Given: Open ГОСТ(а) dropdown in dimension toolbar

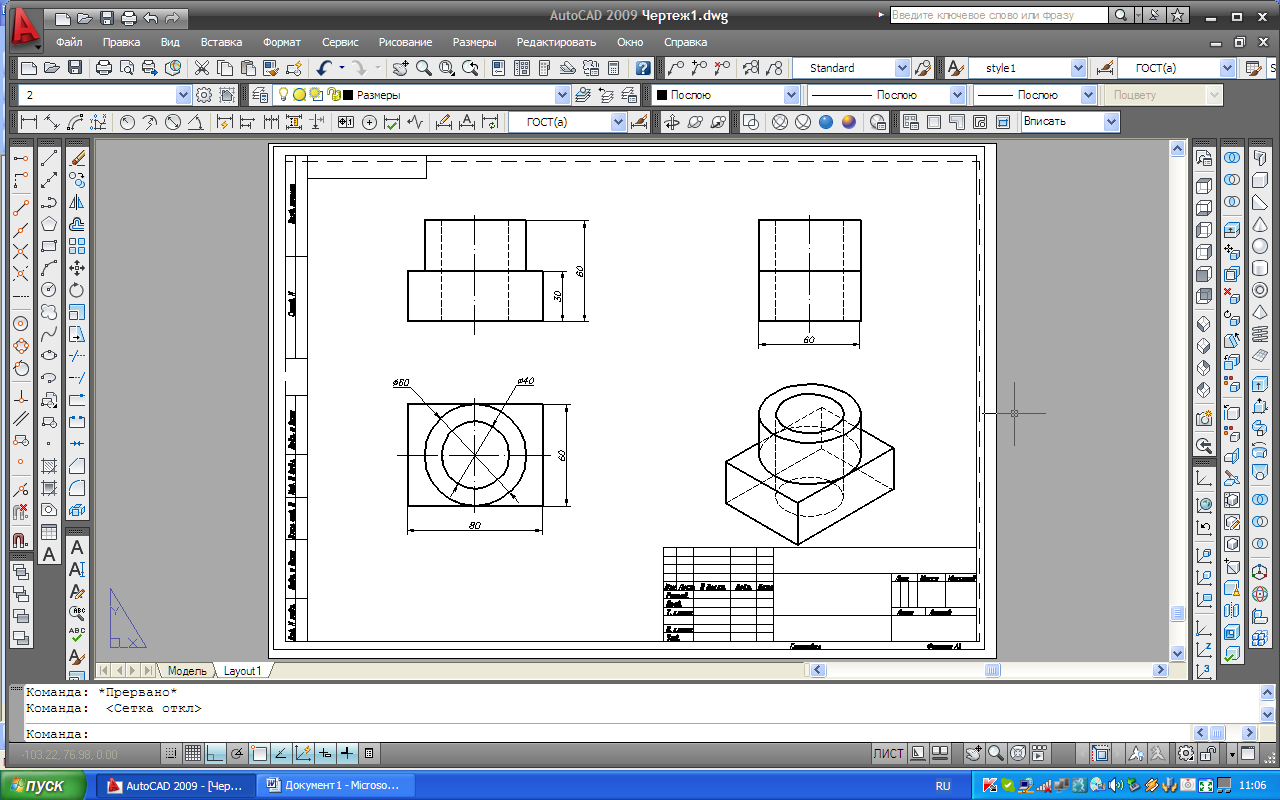Looking at the screenshot, I should [618, 122].
